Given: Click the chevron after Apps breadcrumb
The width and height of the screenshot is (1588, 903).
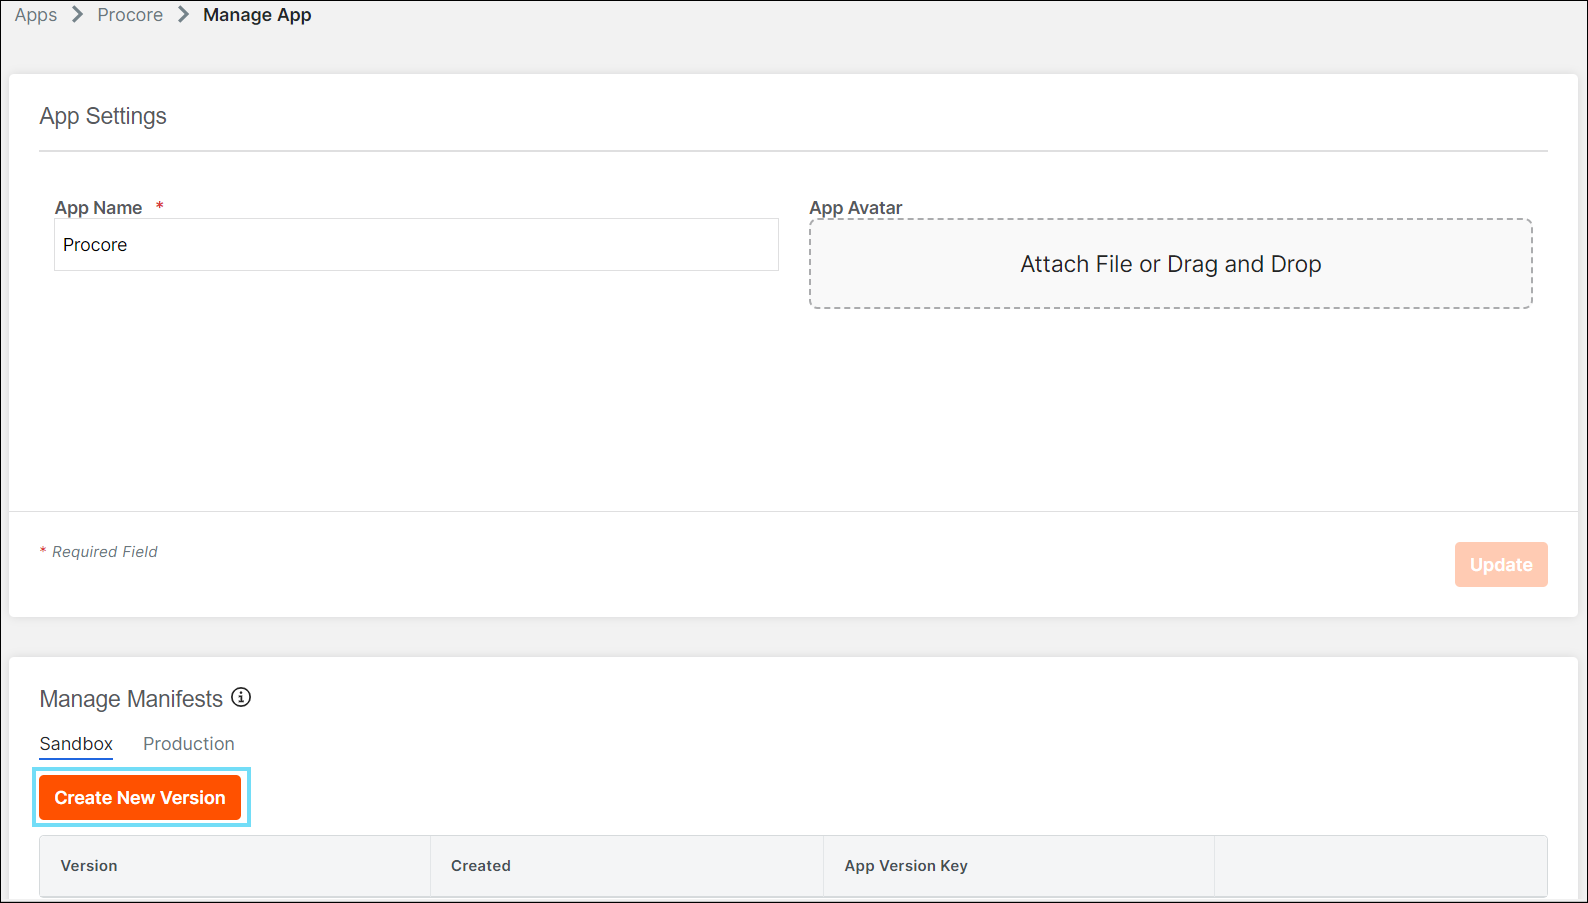Looking at the screenshot, I should (x=77, y=15).
